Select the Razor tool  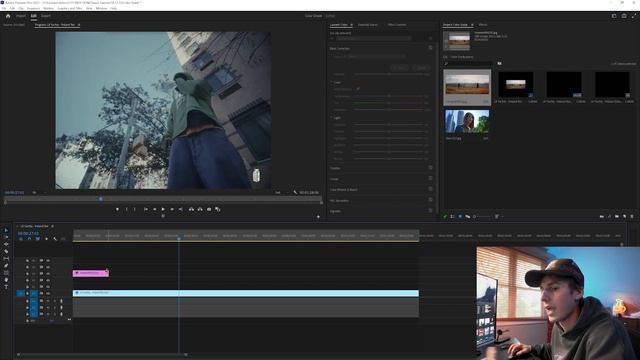(x=6, y=251)
